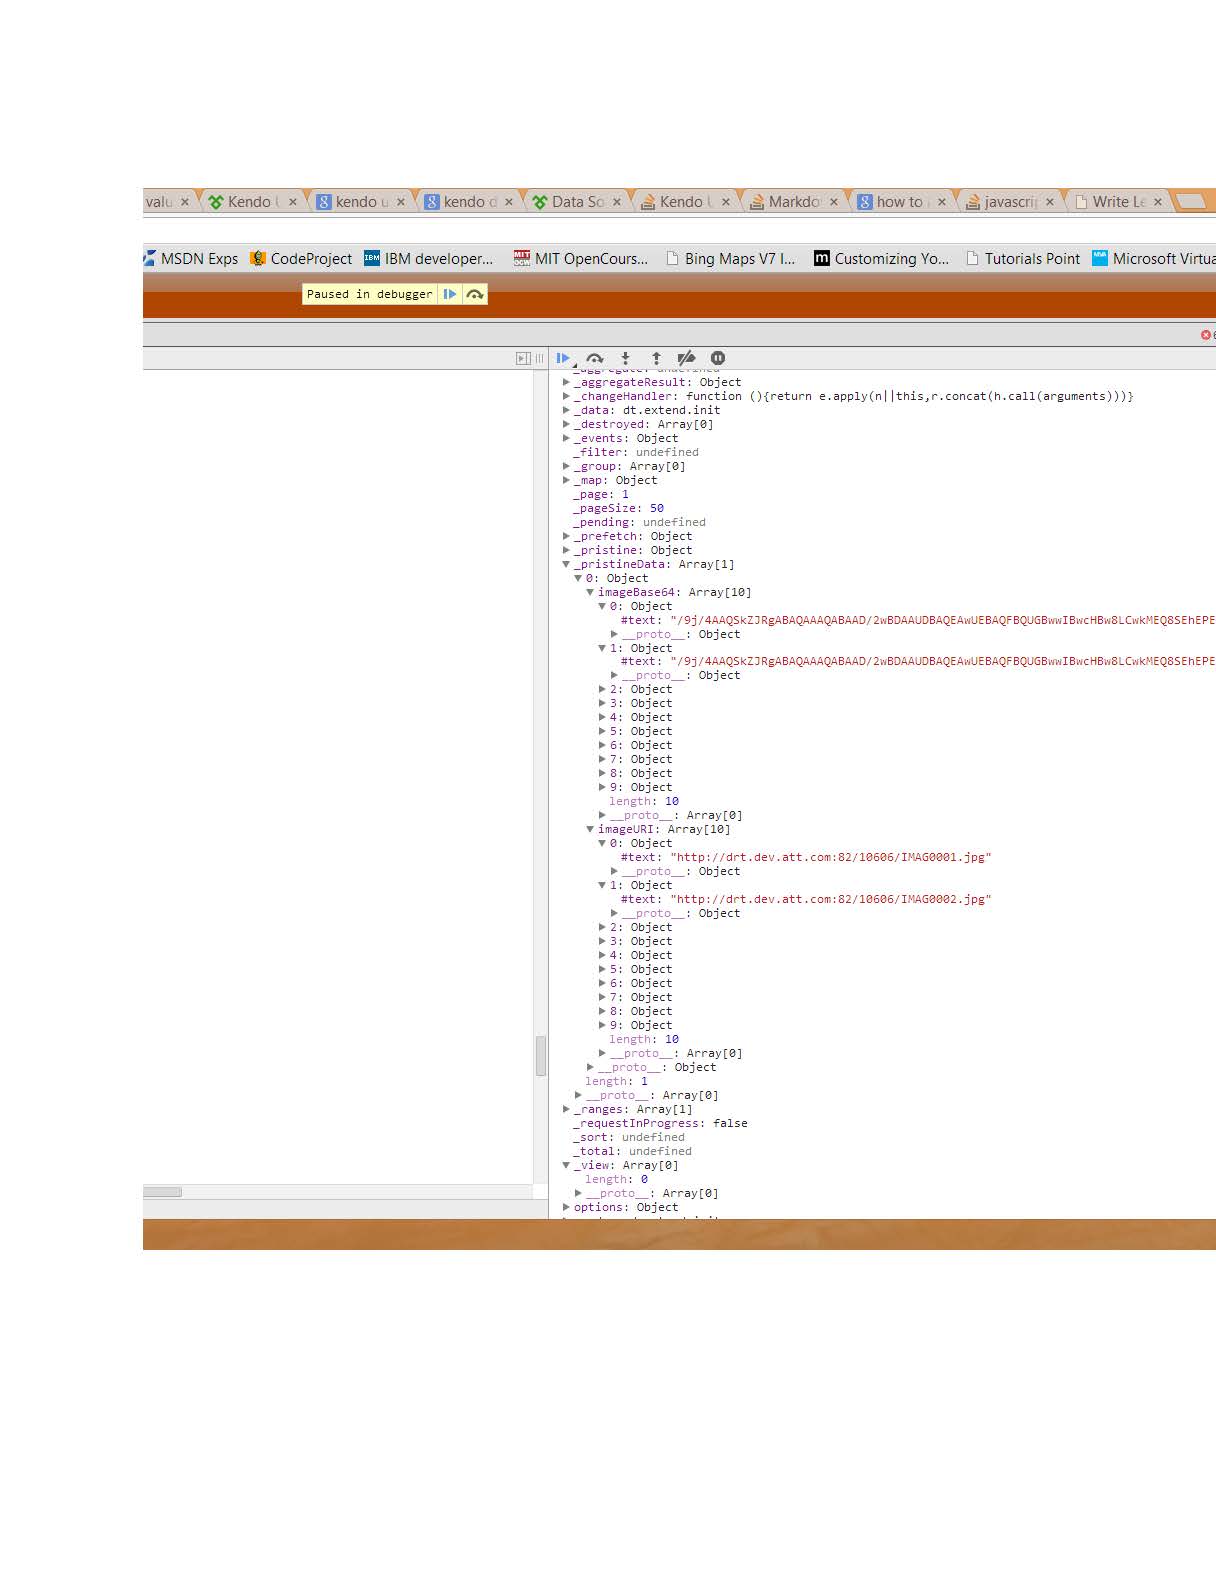Deactivate breakpoints with the slashed icon
Viewport: 1216px width, 1573px height.
coord(686,358)
